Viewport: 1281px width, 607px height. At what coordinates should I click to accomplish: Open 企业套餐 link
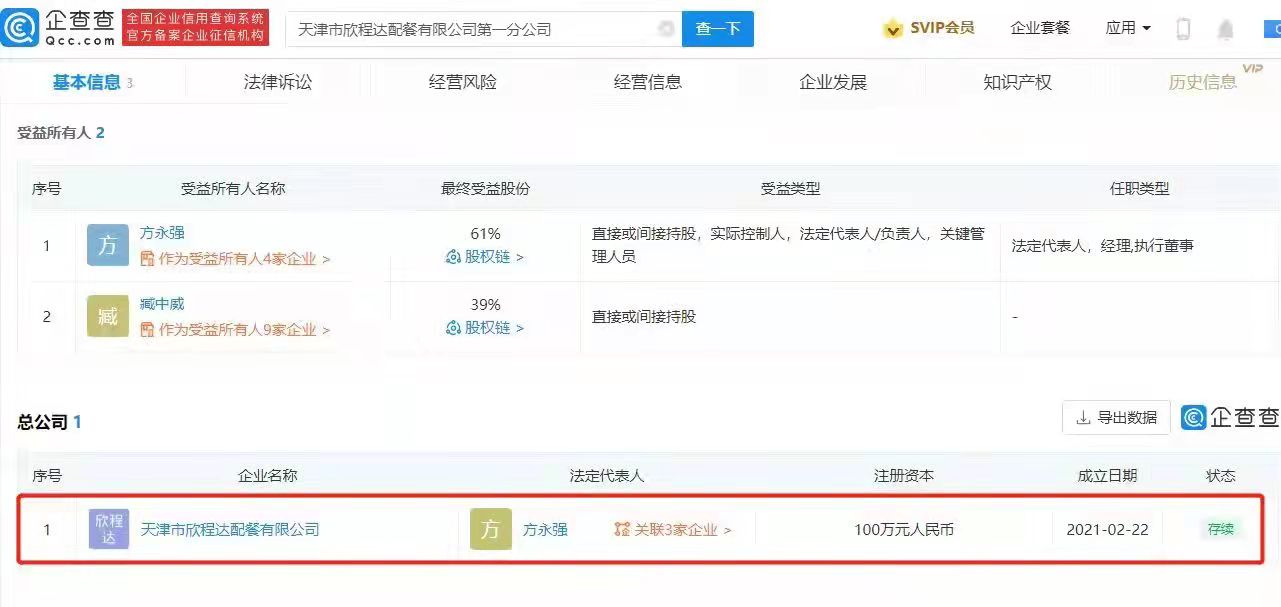click(1040, 28)
